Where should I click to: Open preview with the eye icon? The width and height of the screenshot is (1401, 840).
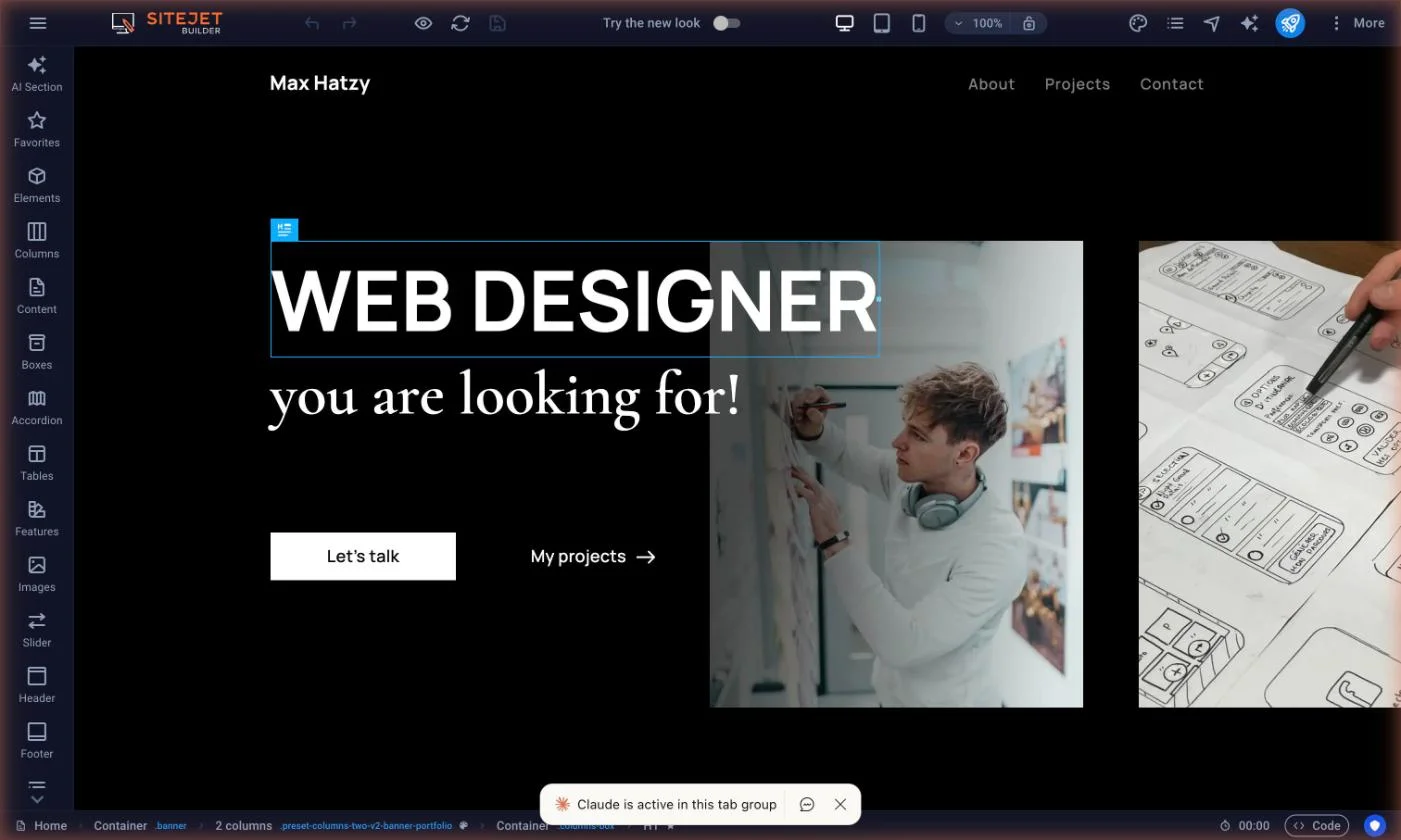point(423,23)
